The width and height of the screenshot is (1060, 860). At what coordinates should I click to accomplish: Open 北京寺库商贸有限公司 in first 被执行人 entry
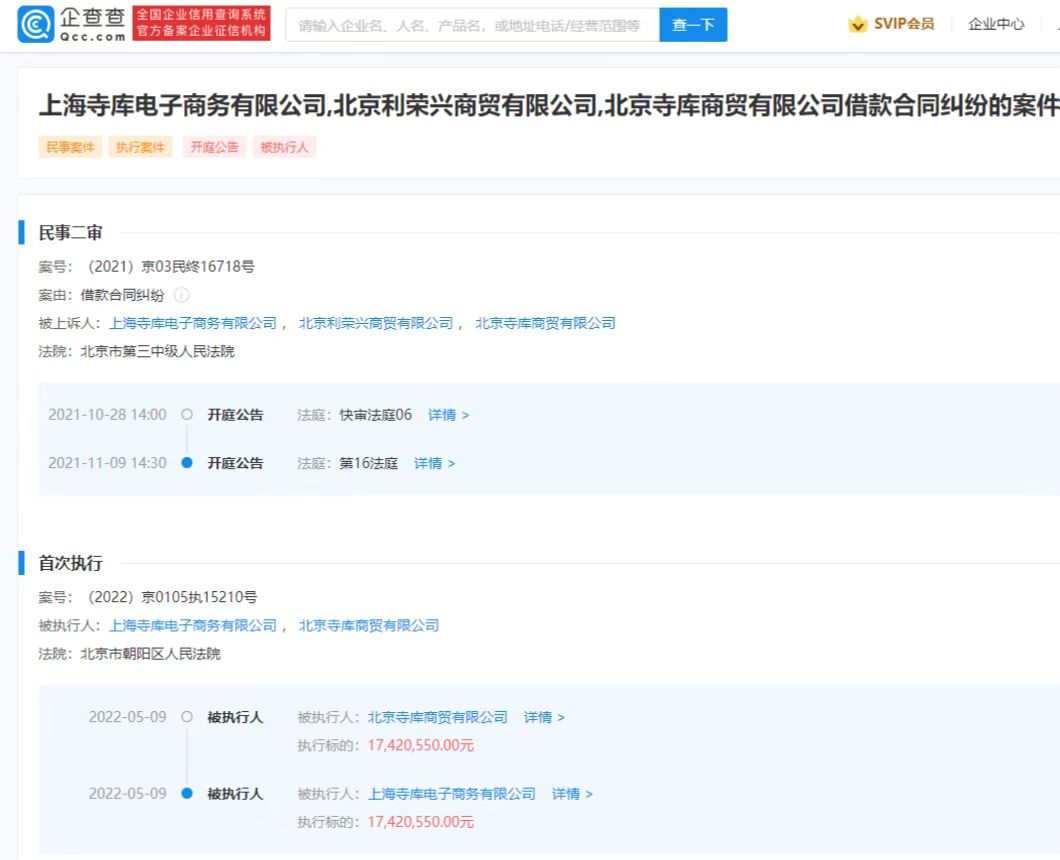pyautogui.click(x=437, y=717)
